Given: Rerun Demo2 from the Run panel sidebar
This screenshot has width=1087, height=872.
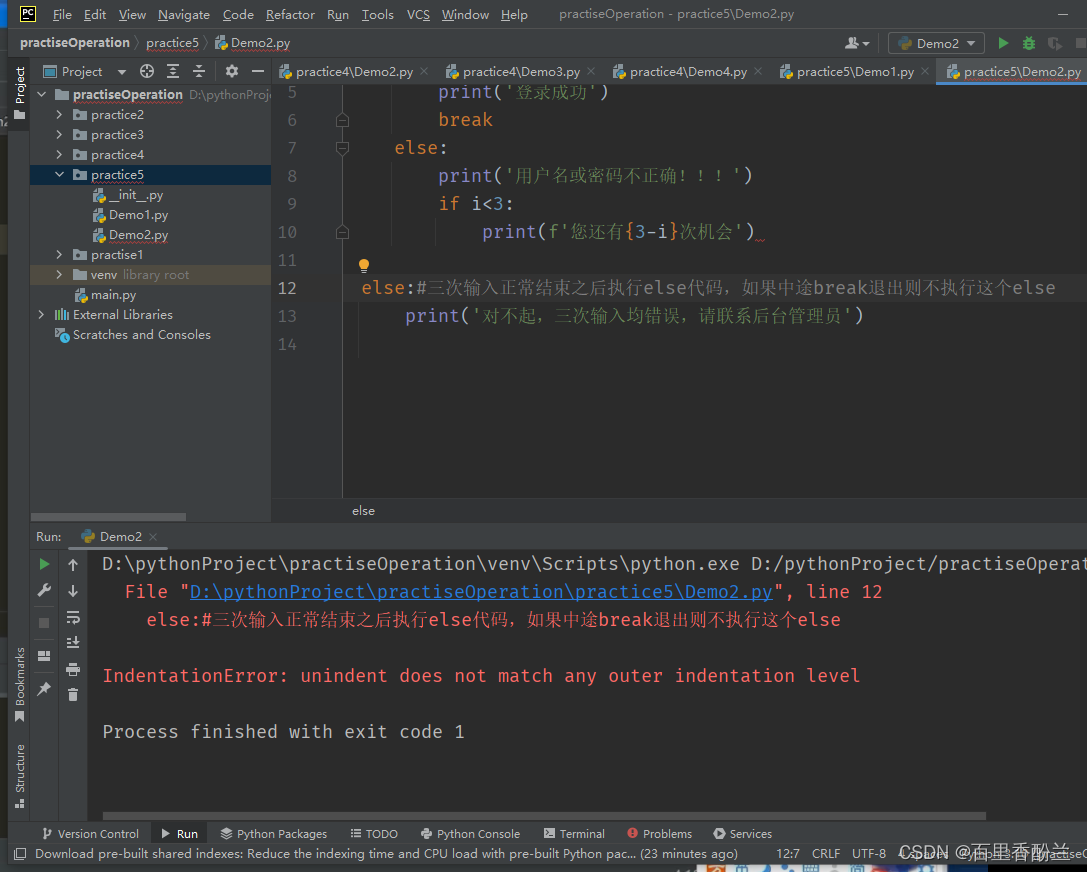Looking at the screenshot, I should (x=44, y=565).
